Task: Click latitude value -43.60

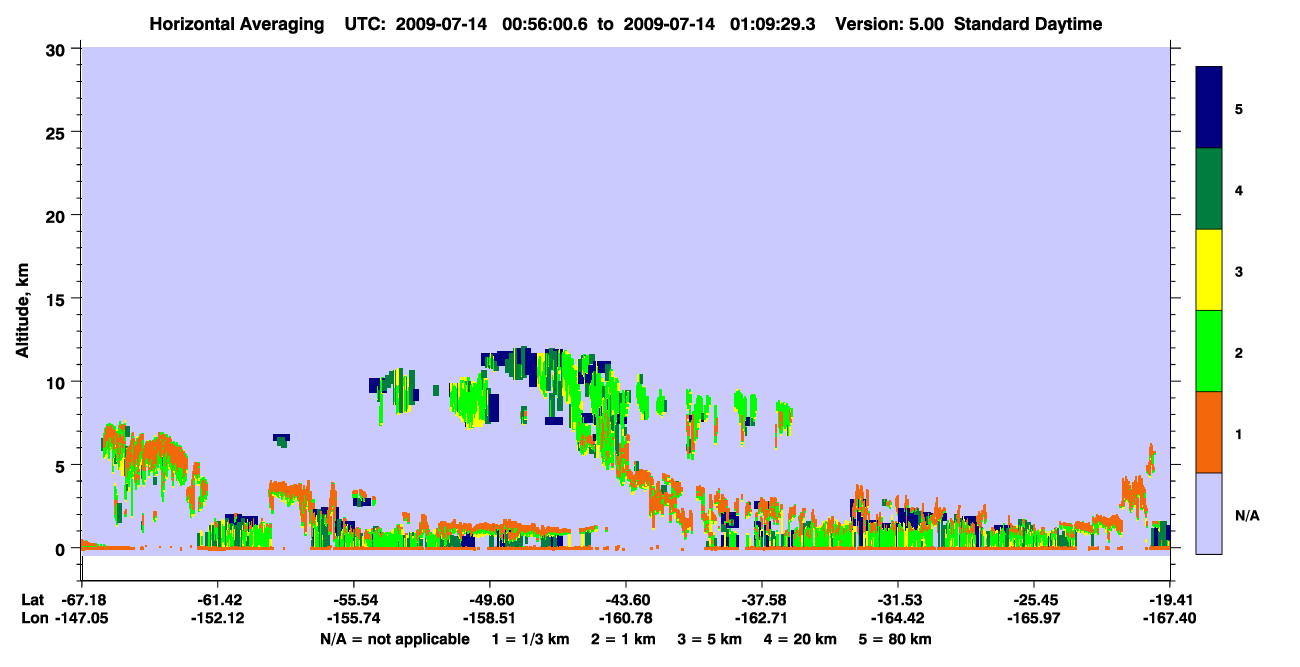Action: pyautogui.click(x=625, y=600)
